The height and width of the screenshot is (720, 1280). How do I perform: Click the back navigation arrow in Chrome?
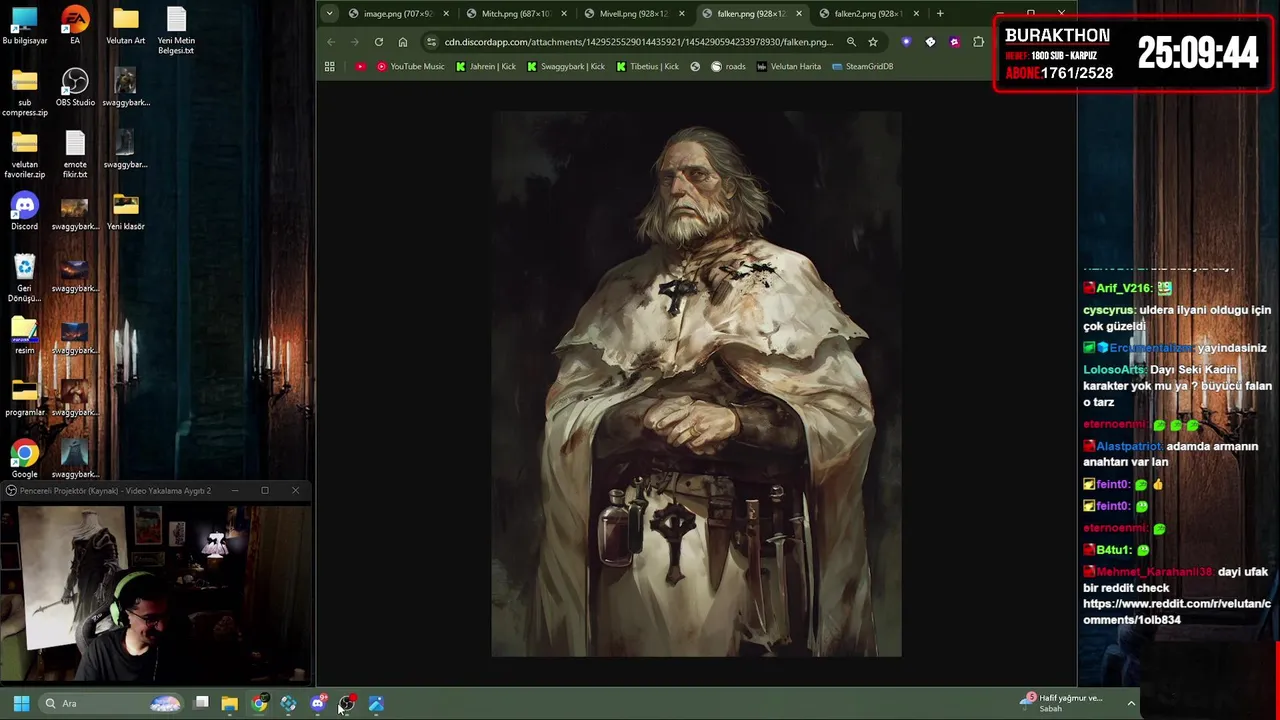(x=331, y=42)
